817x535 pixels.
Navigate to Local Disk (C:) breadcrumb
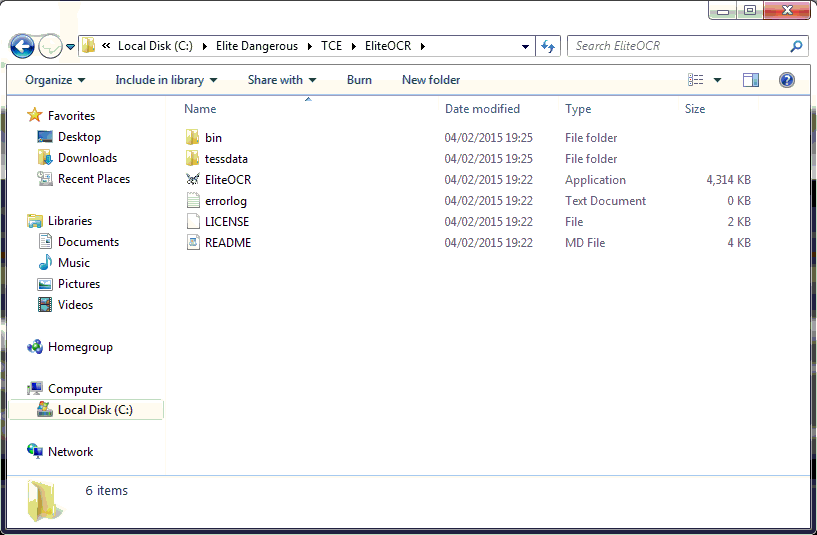pos(155,46)
